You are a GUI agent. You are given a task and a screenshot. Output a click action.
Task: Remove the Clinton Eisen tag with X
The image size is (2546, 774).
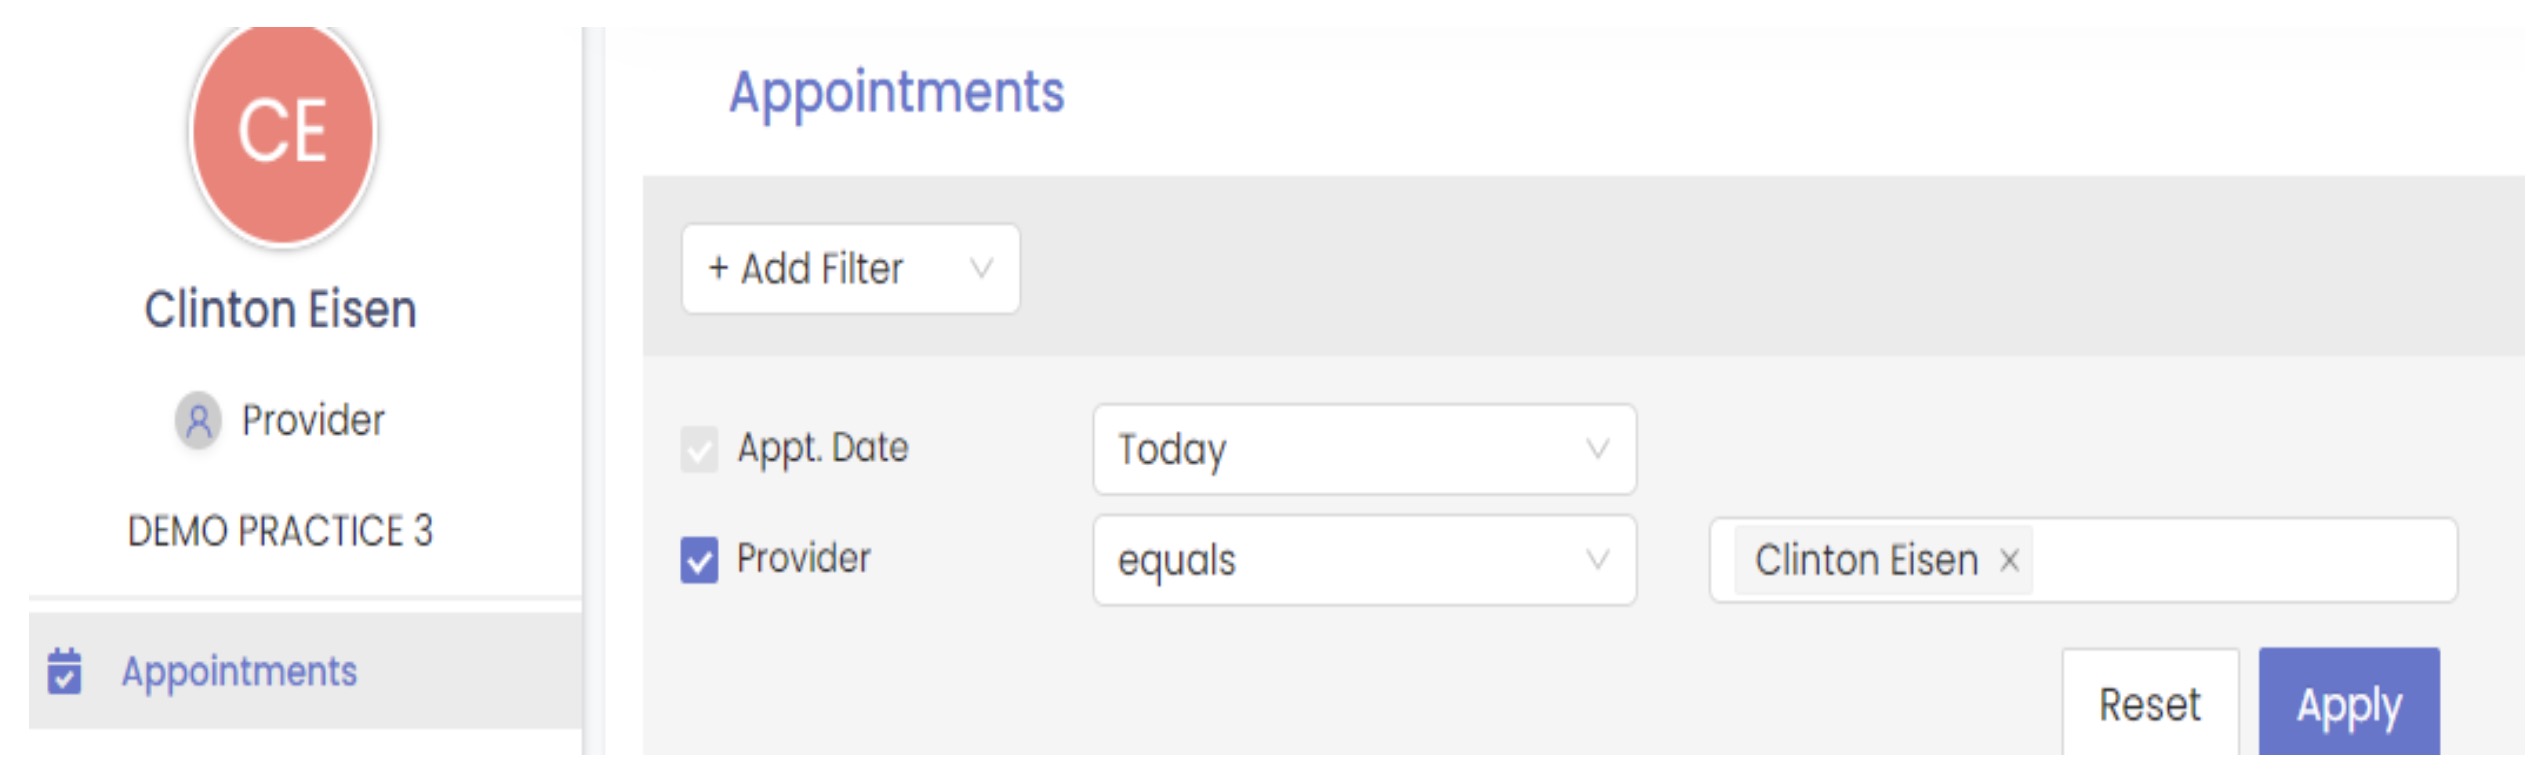click(x=2009, y=561)
